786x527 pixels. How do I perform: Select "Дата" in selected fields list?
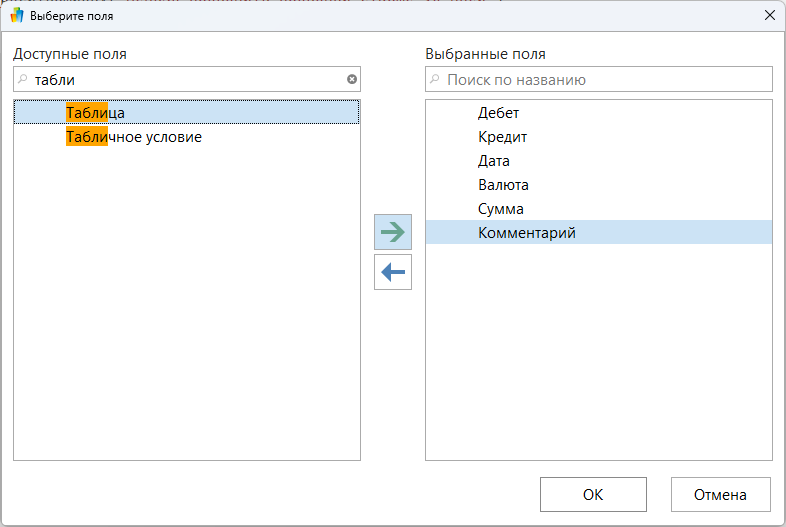coord(494,161)
